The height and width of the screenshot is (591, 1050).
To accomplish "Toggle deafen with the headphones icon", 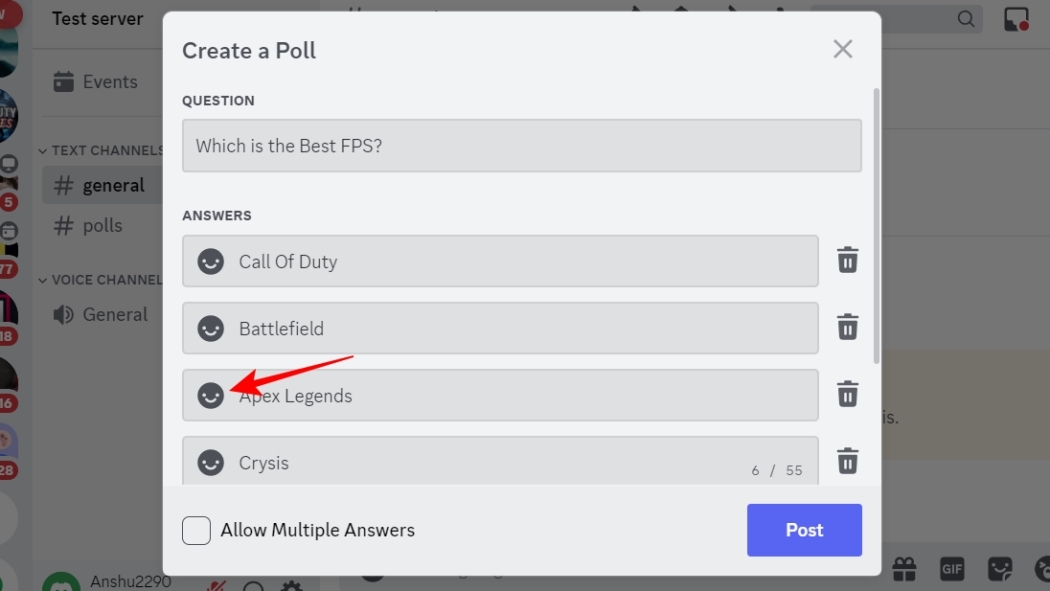I will coord(252,584).
